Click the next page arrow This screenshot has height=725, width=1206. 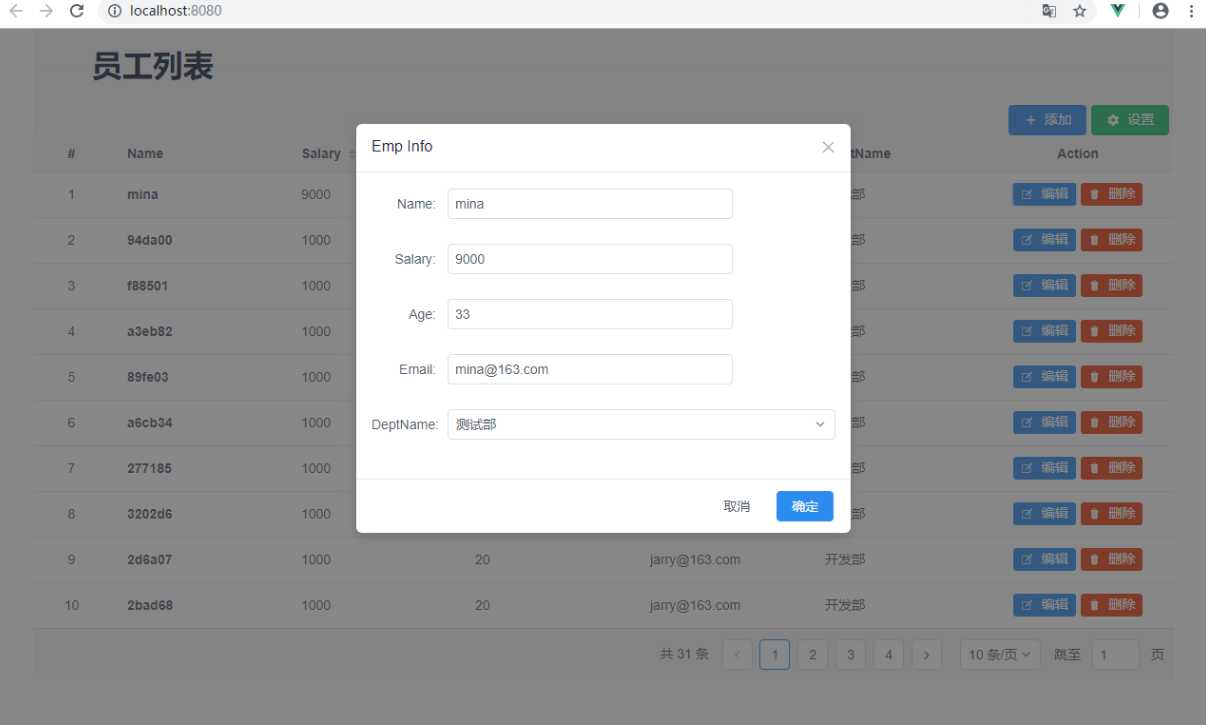926,655
